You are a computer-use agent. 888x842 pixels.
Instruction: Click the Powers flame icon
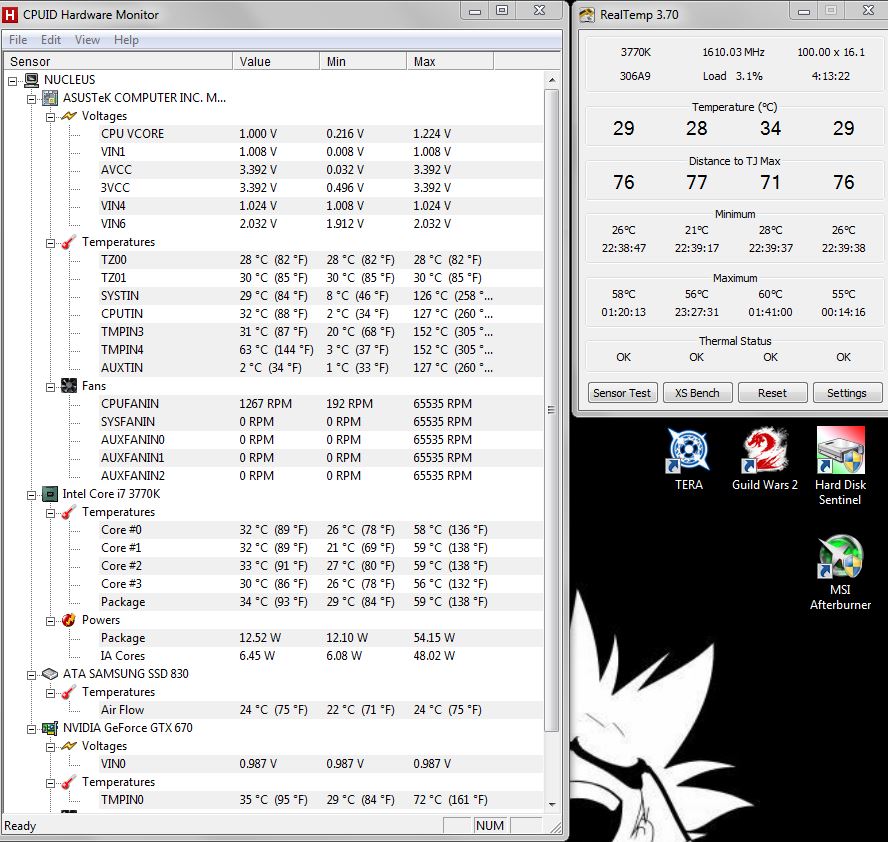pyautogui.click(x=69, y=620)
